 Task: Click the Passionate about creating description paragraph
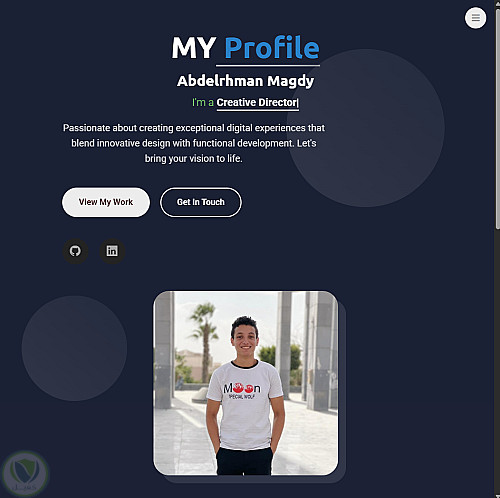[x=194, y=143]
